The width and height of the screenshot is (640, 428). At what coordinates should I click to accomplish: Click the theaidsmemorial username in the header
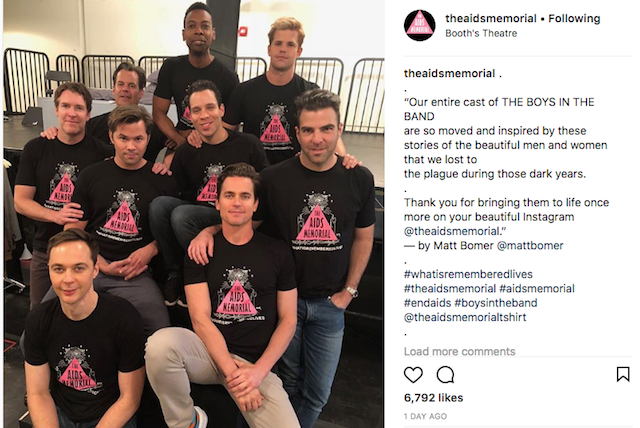(491, 19)
